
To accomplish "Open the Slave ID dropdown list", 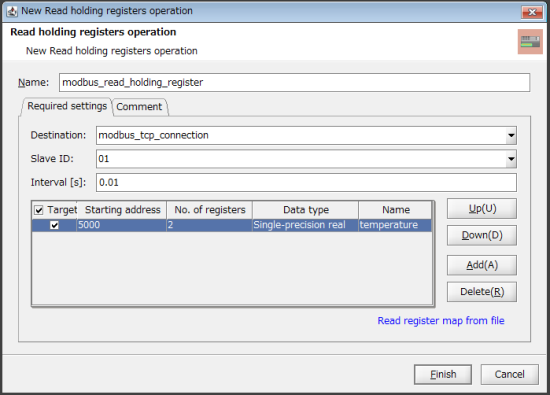I will click(511, 159).
